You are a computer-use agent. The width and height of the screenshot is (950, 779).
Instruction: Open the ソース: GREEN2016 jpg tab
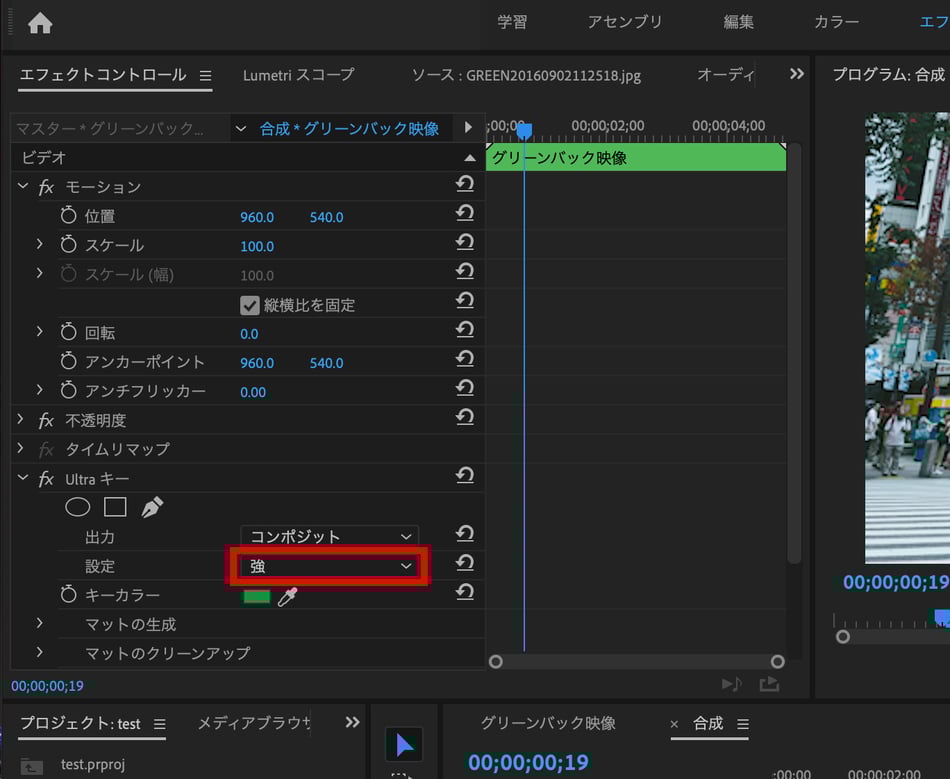(x=526, y=75)
